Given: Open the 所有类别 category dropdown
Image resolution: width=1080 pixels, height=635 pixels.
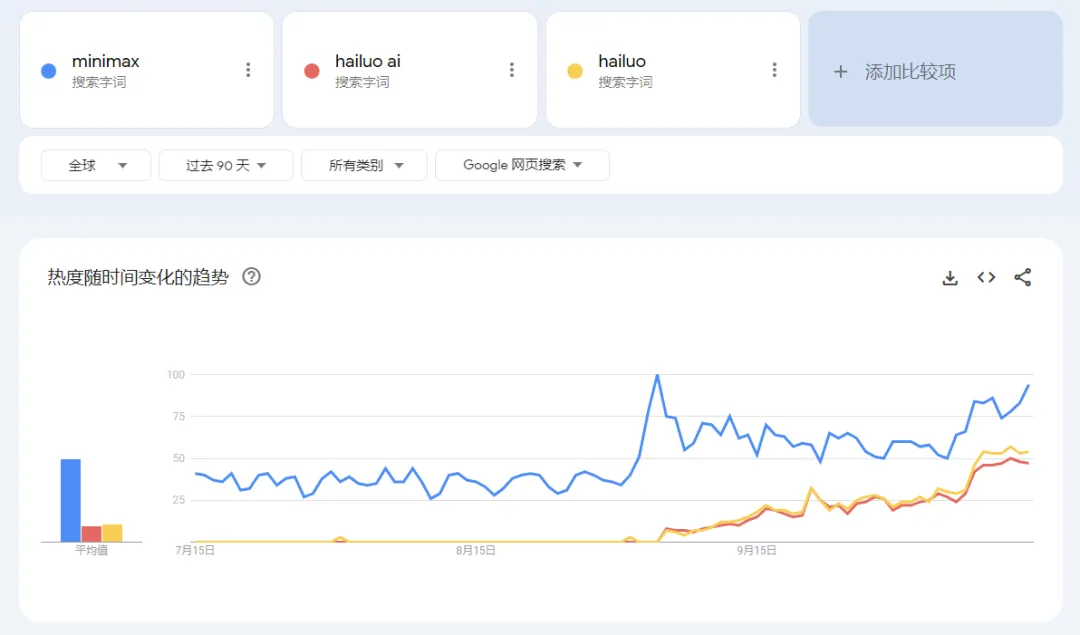Looking at the screenshot, I should tap(364, 165).
